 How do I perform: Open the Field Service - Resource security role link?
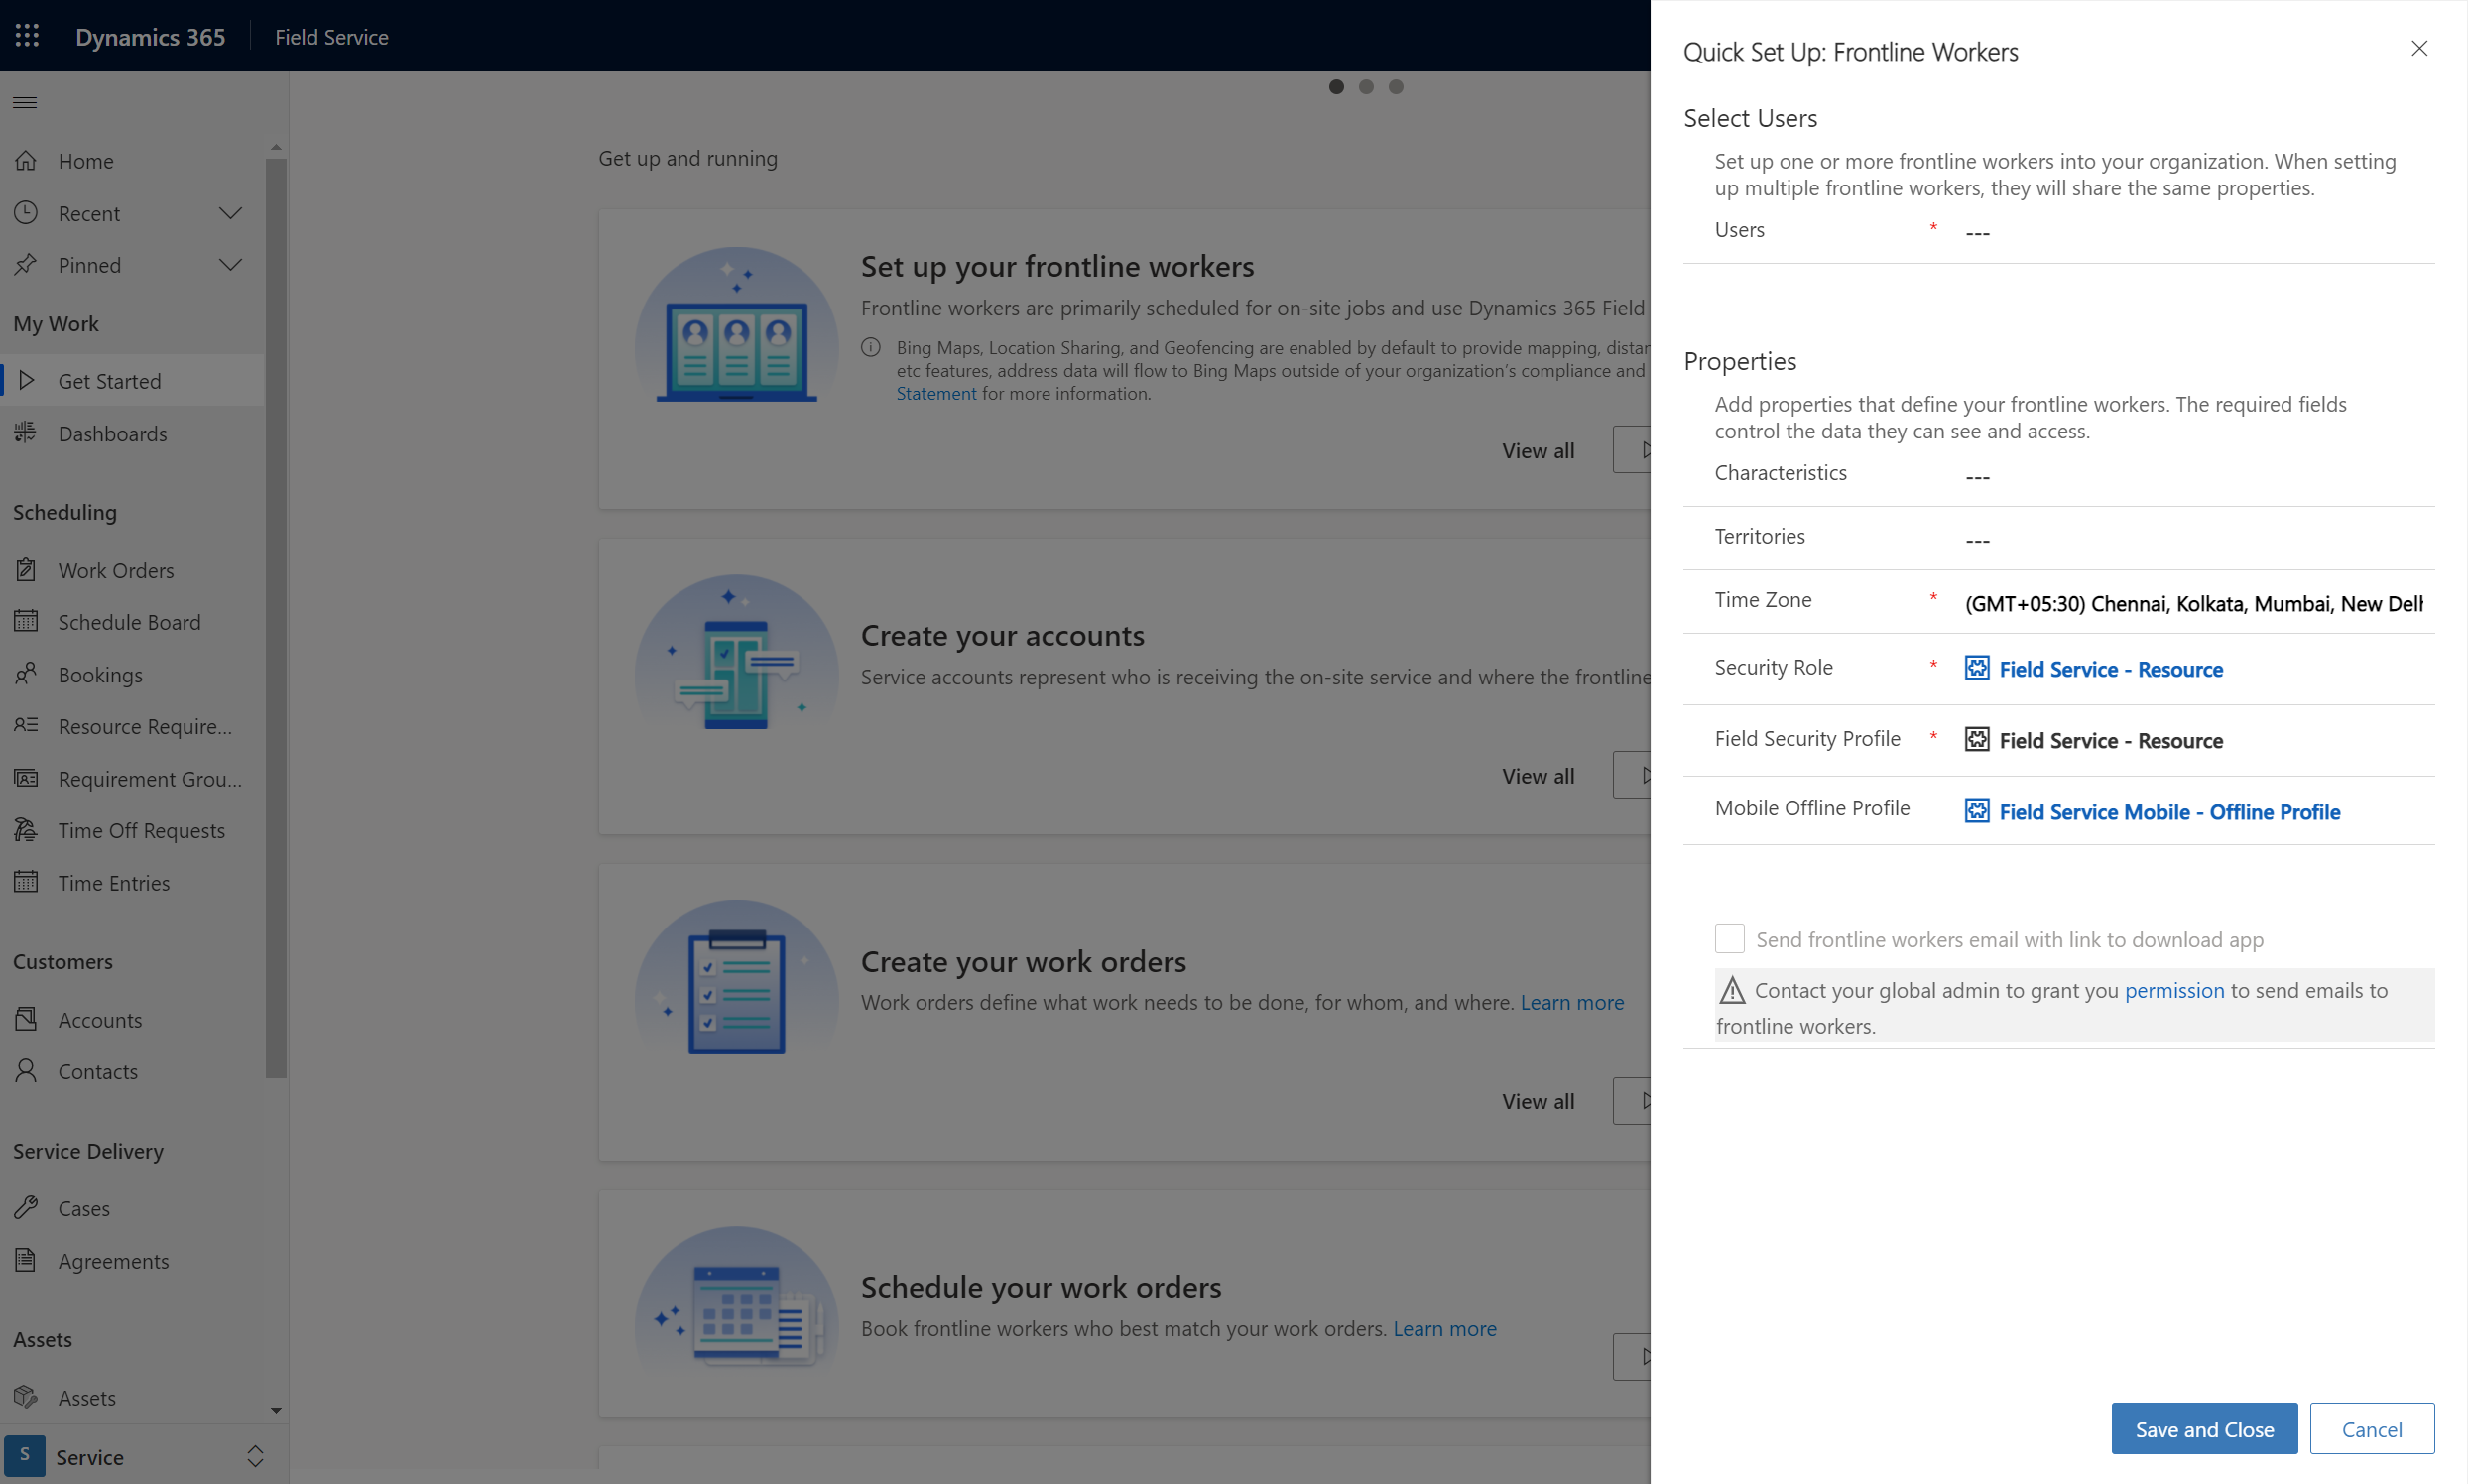2110,669
